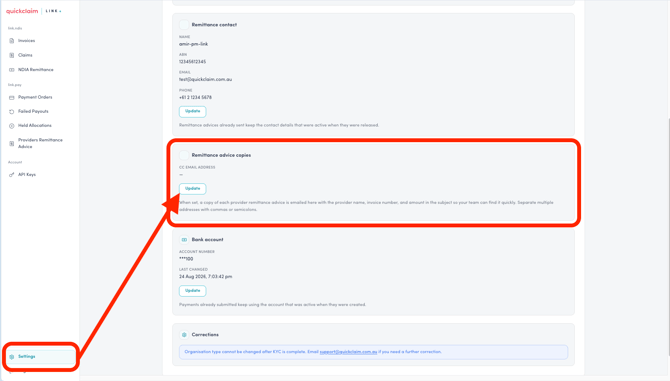Go to API Keys page
Image resolution: width=670 pixels, height=381 pixels.
click(26, 175)
